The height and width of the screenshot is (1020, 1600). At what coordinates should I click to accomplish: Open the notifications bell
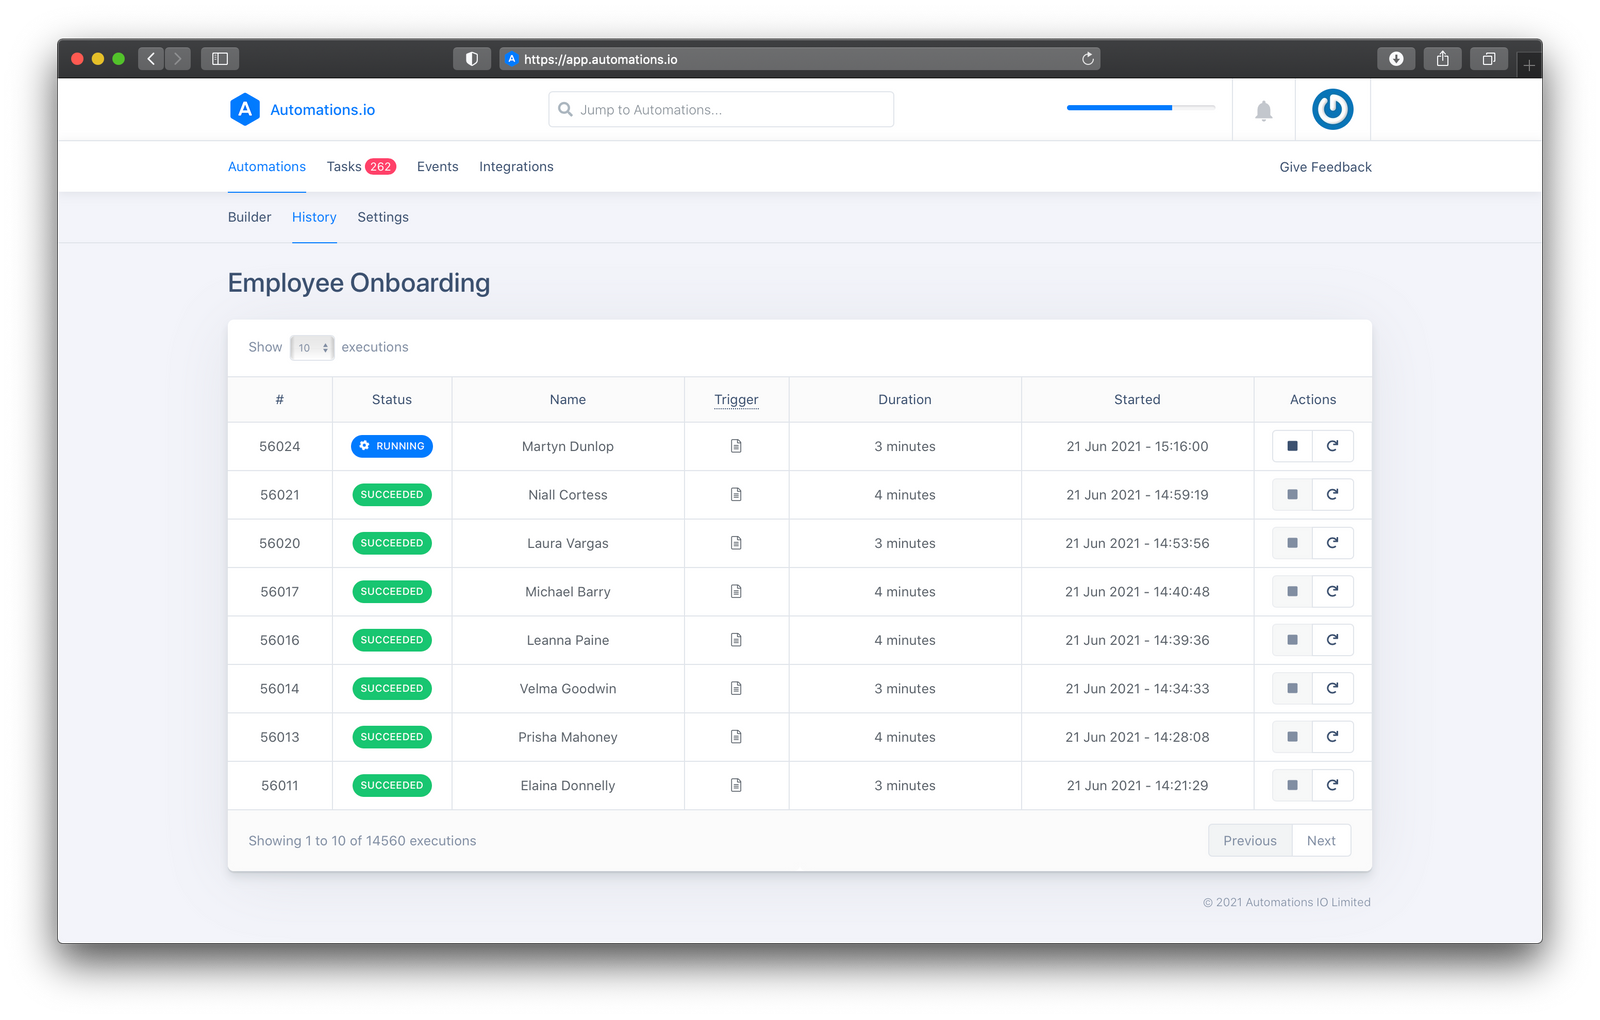1263,110
